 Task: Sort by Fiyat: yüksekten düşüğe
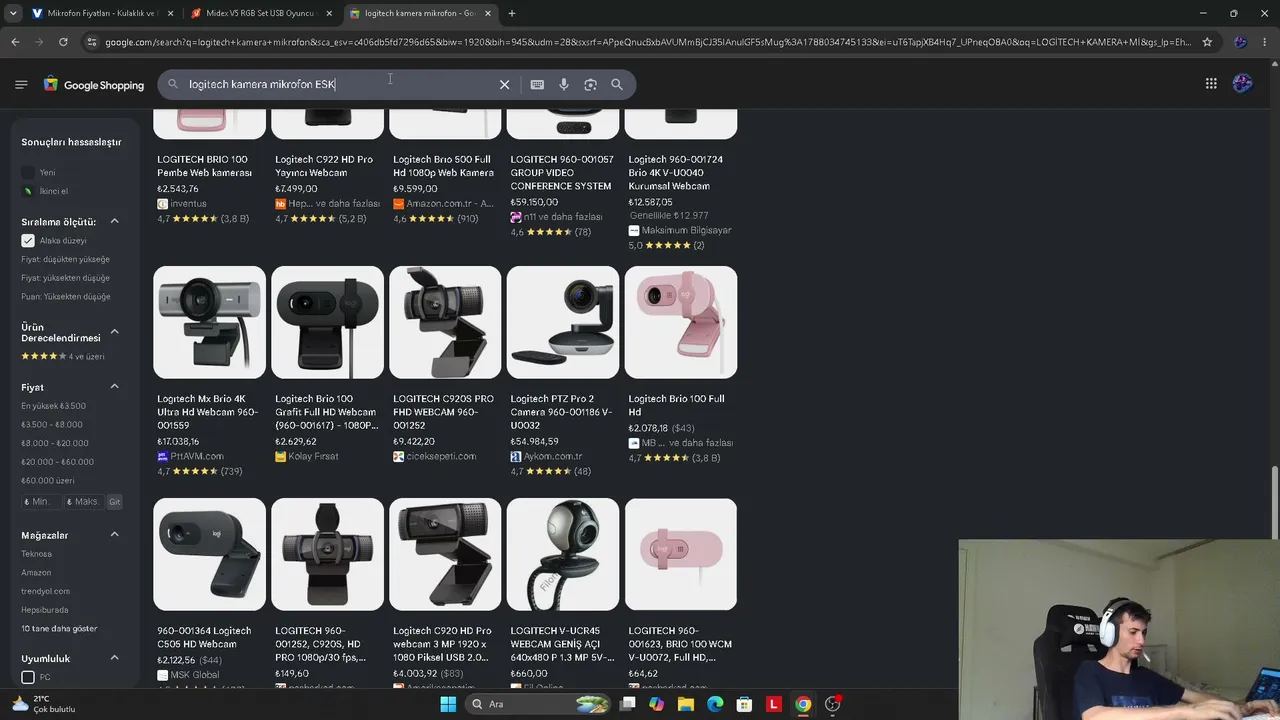(x=66, y=278)
